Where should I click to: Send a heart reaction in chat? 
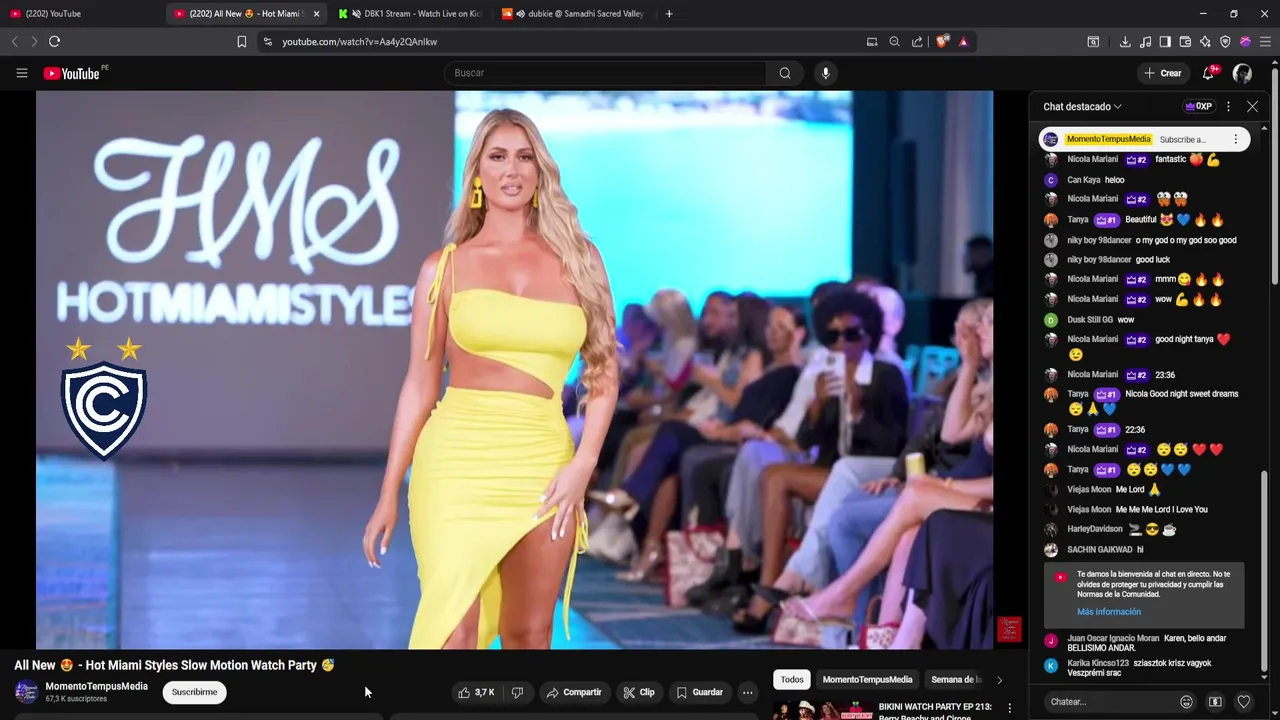[1244, 702]
